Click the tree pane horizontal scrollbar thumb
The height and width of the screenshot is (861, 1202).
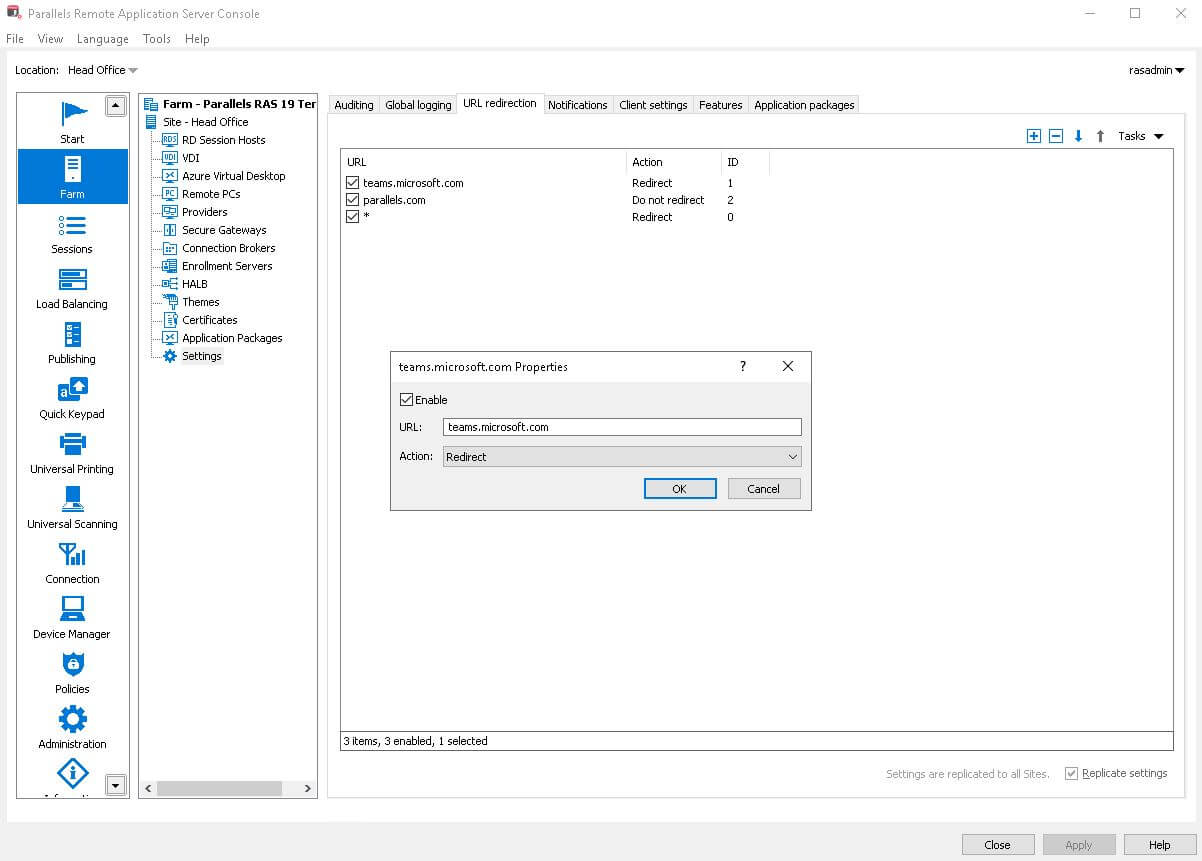pyautogui.click(x=219, y=788)
